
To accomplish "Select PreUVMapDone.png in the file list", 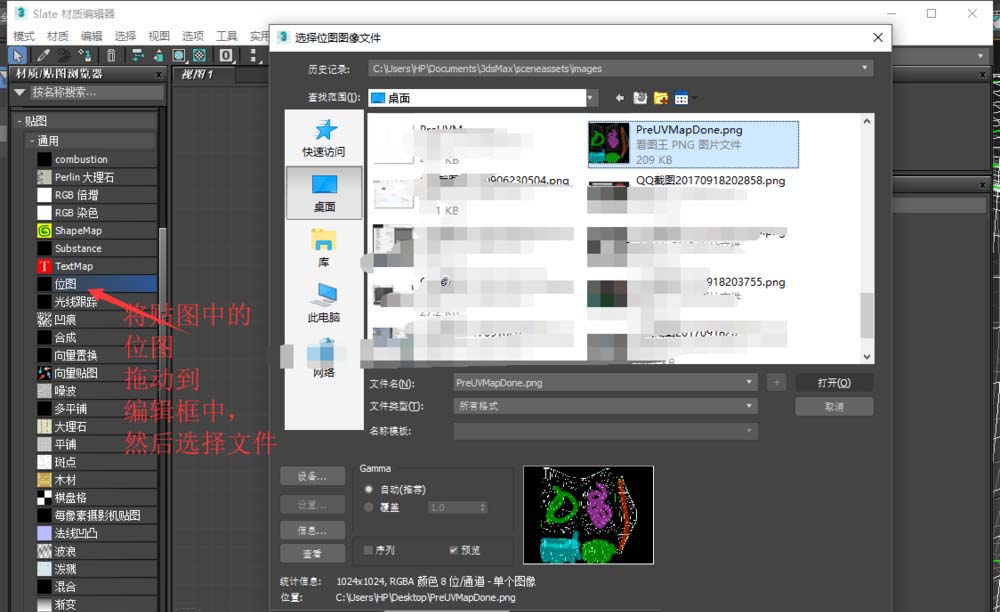I will 693,145.
